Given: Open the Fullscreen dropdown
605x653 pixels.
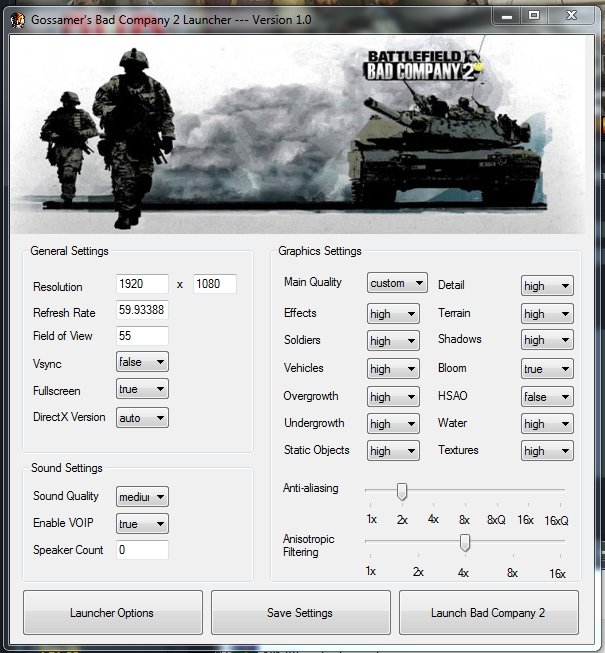Looking at the screenshot, I should pyautogui.click(x=142, y=389).
